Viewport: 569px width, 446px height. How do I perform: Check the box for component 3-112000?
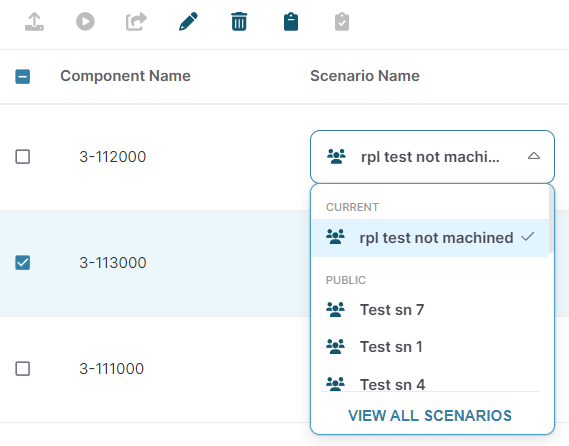pos(22,157)
